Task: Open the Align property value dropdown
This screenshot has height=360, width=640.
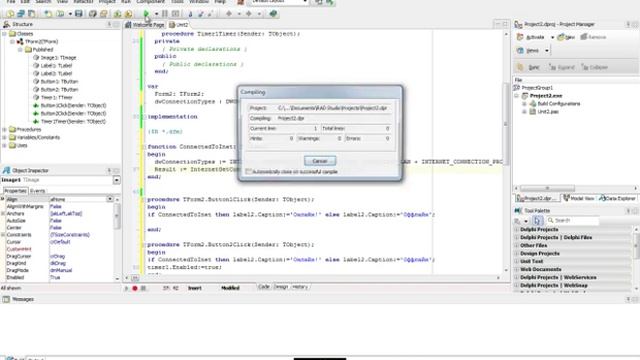Action: [x=110, y=199]
